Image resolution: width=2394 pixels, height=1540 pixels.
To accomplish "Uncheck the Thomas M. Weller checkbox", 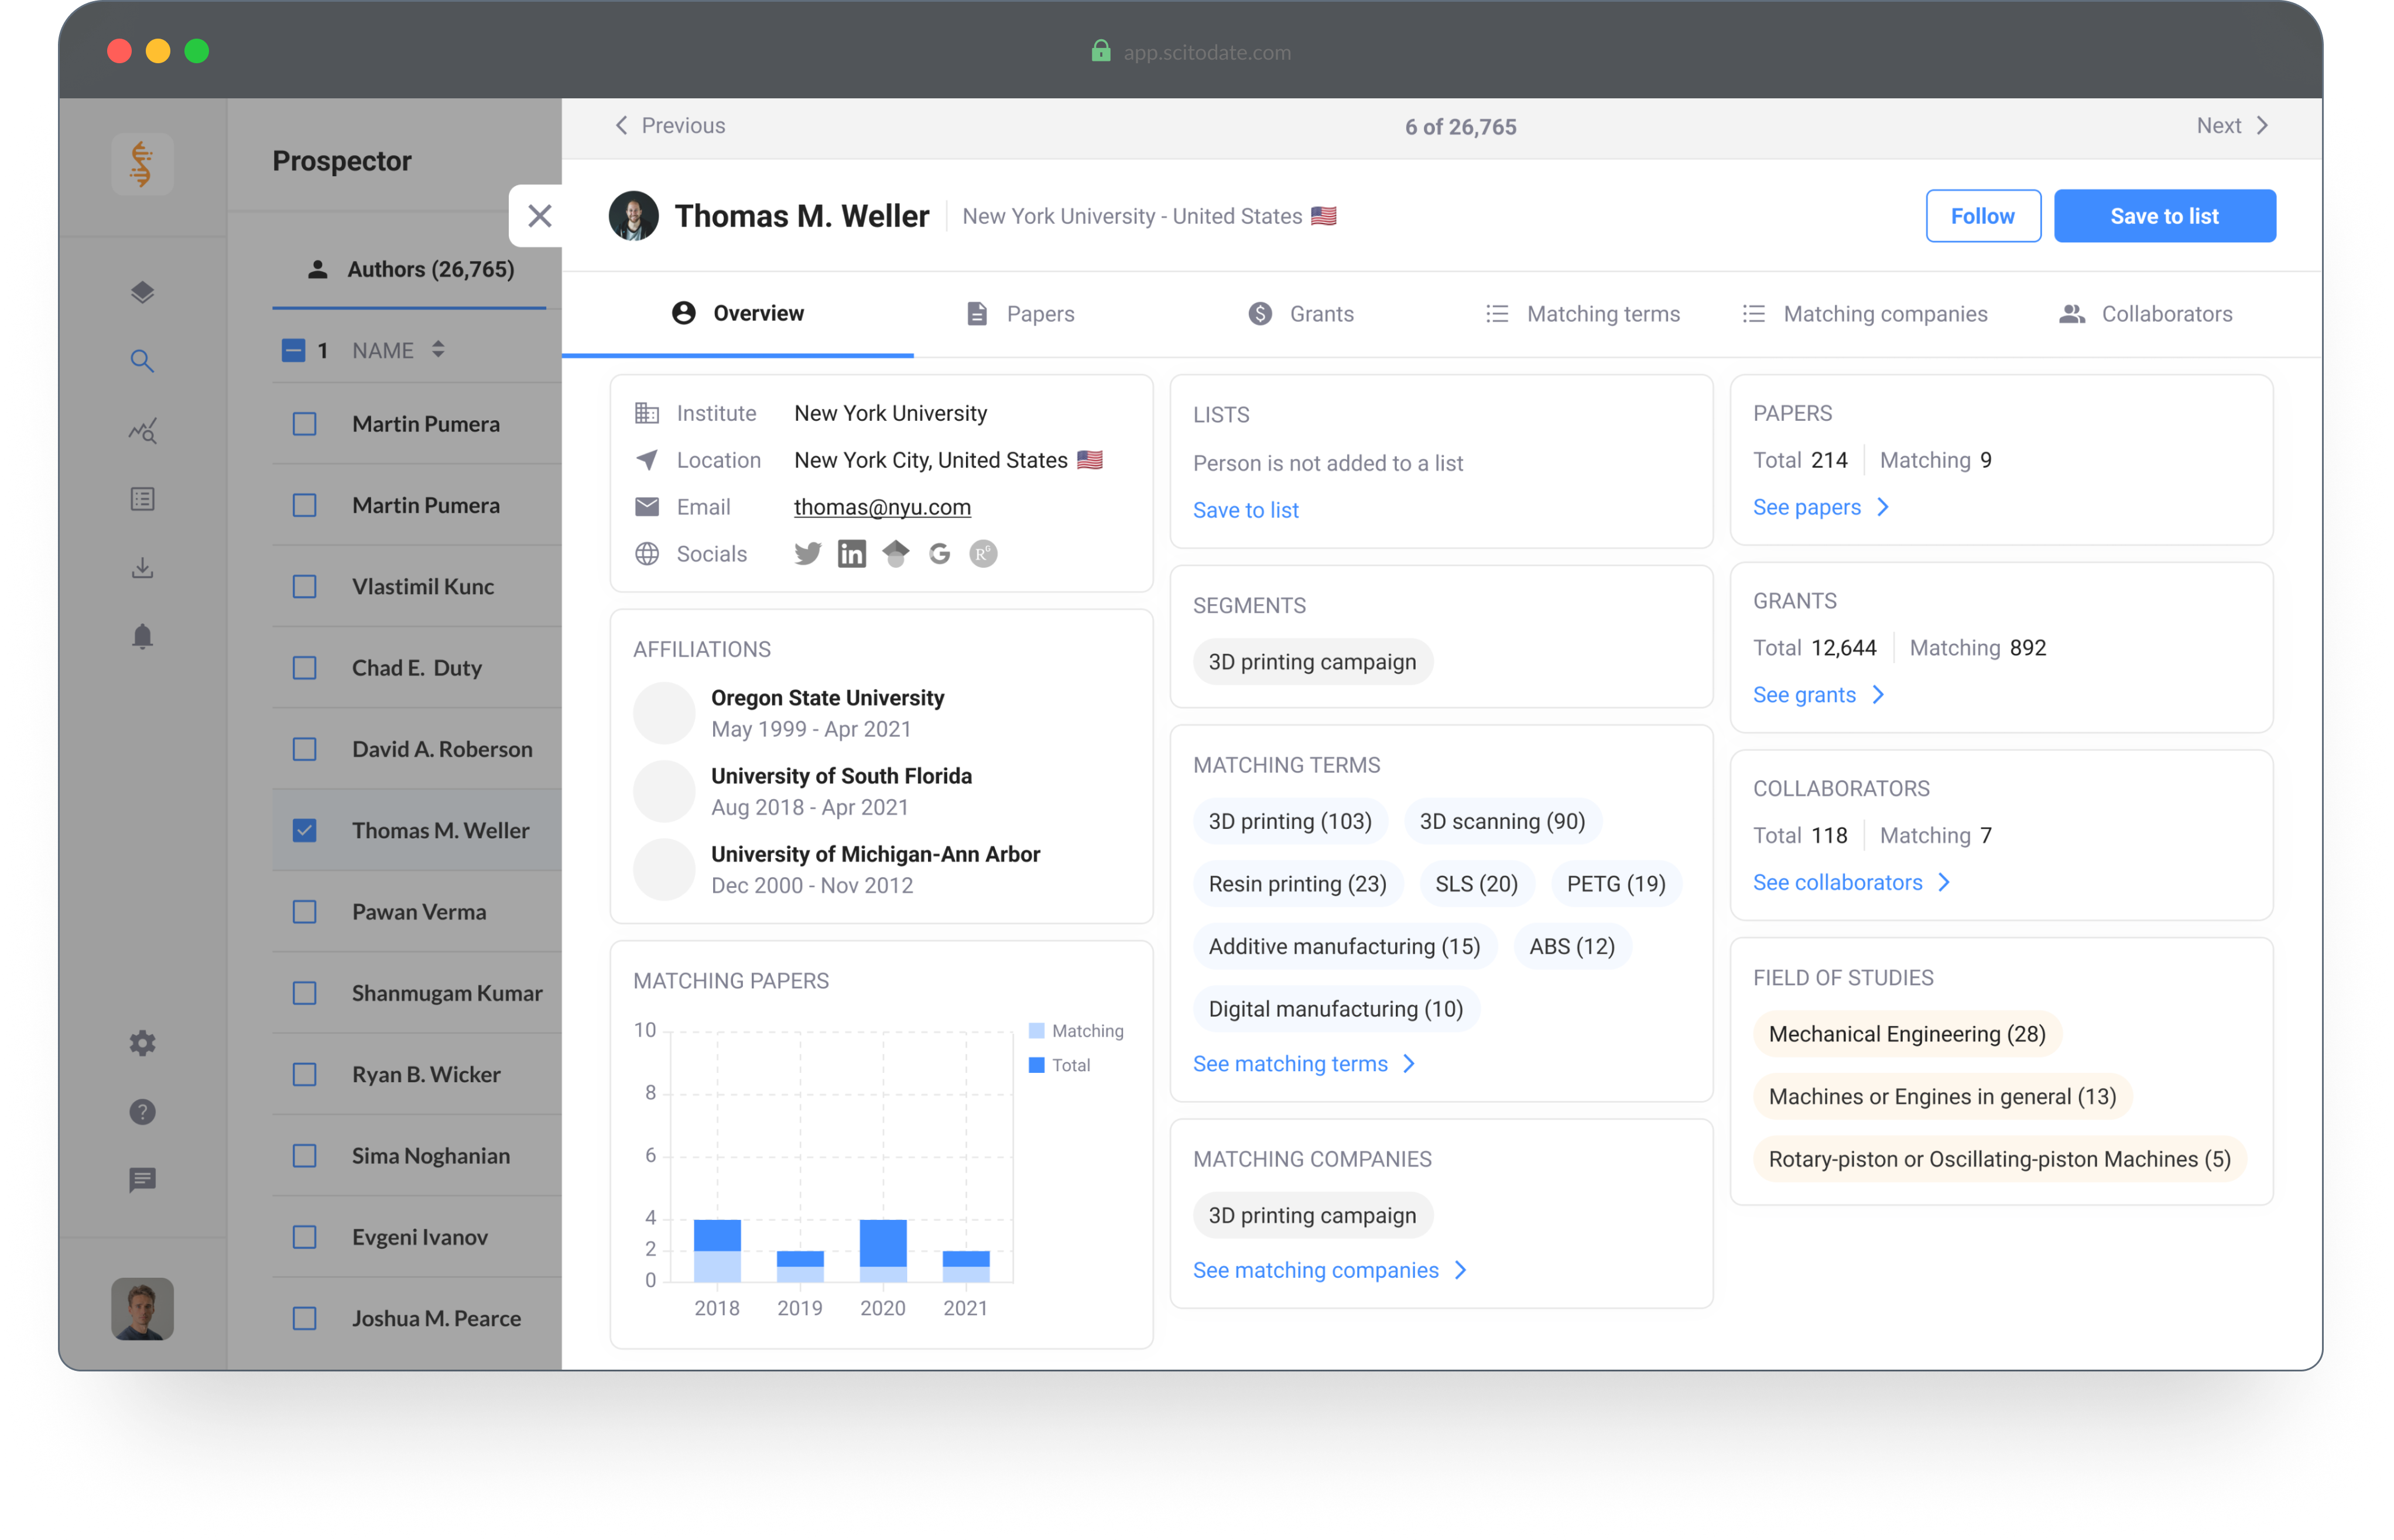I will point(304,830).
